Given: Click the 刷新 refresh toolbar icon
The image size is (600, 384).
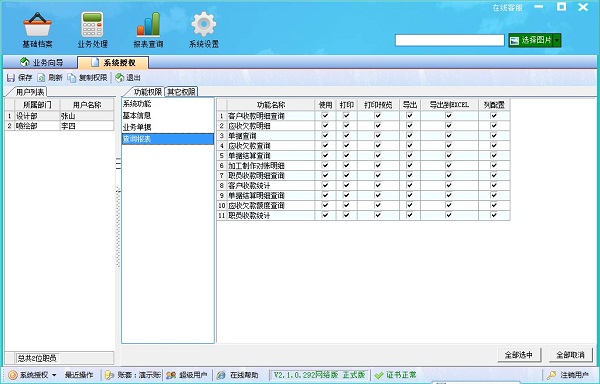Looking at the screenshot, I should [41, 78].
